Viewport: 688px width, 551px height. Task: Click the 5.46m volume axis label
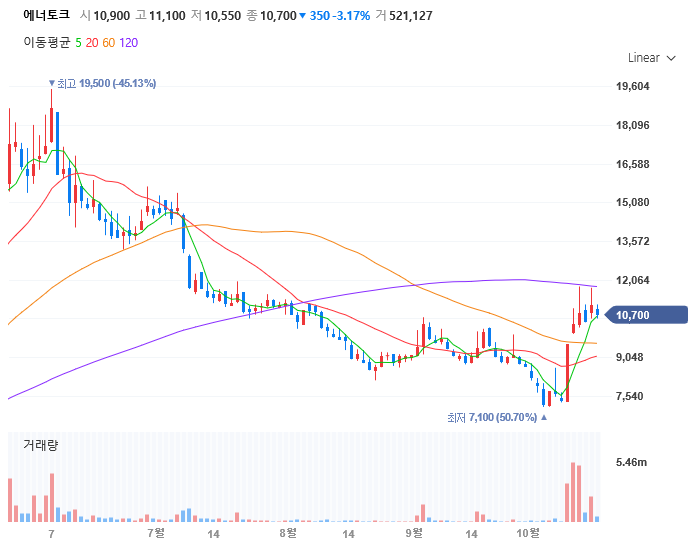point(631,462)
